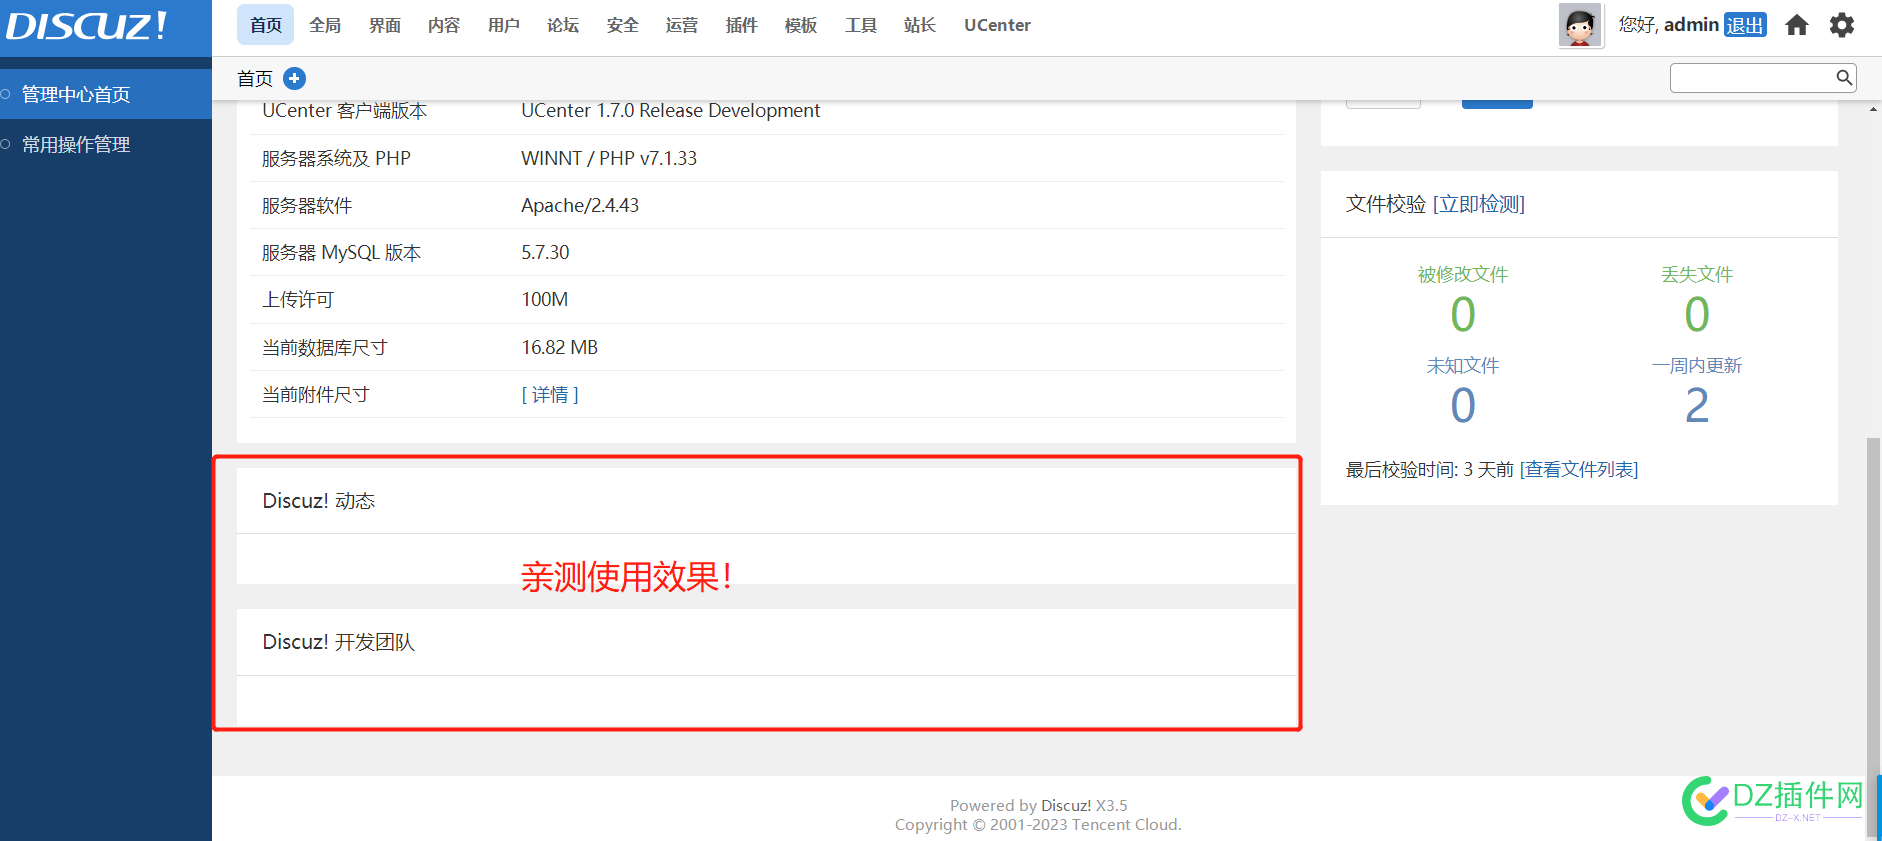The height and width of the screenshot is (841, 1882).
Task: Click the search magnifier icon
Action: [x=1844, y=77]
